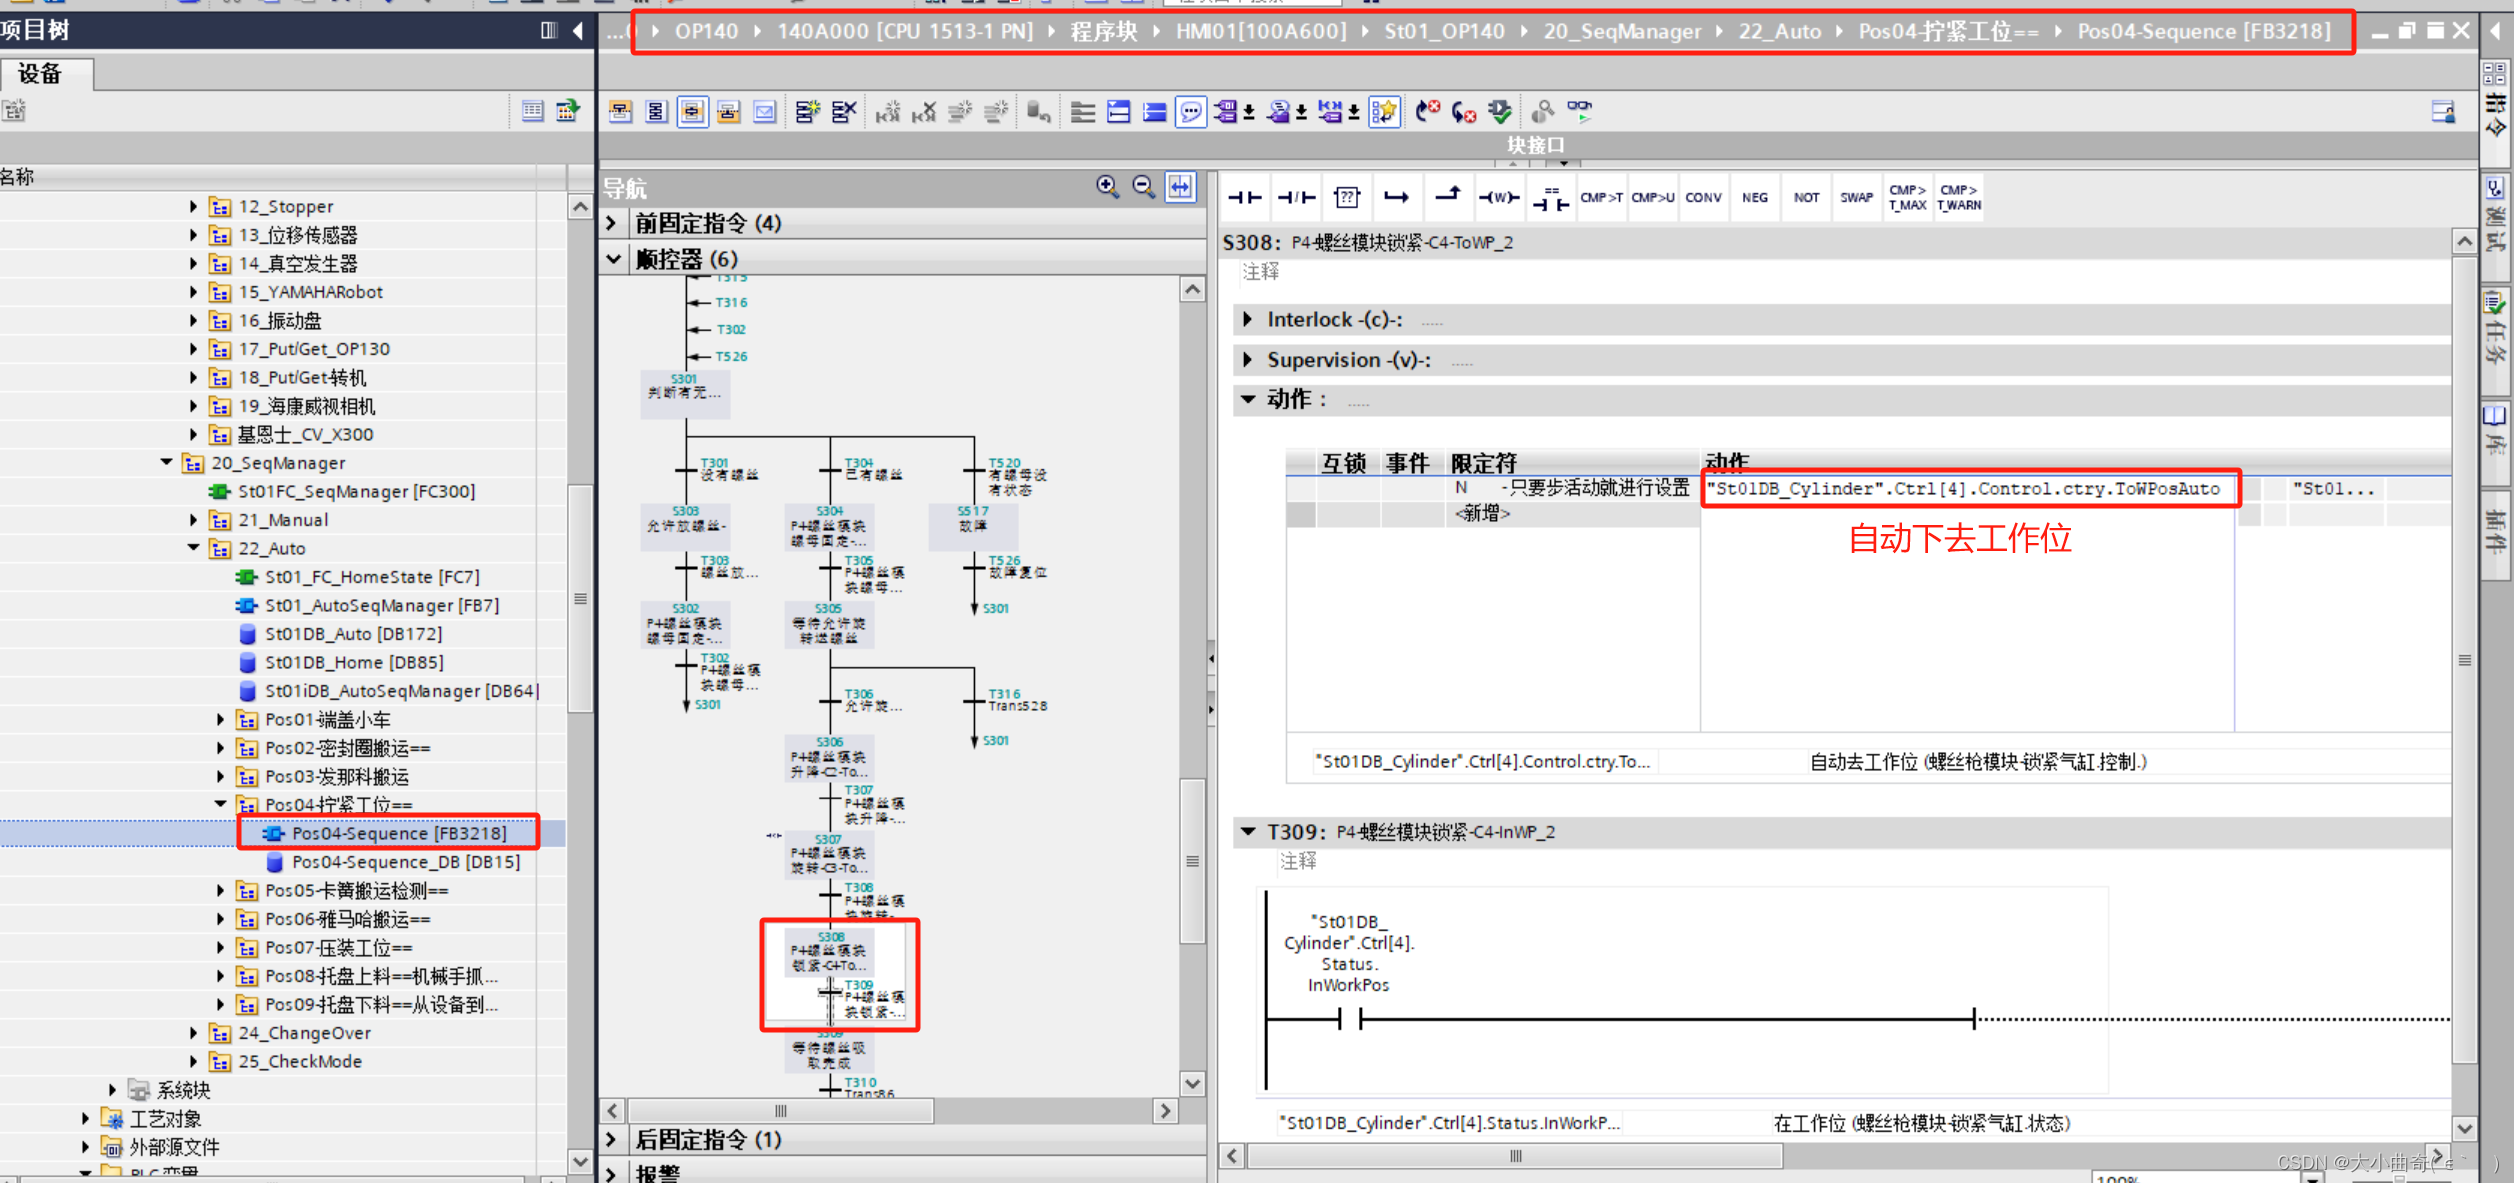Toggle the fit-width button in navigation
The image size is (2514, 1183).
1181,187
